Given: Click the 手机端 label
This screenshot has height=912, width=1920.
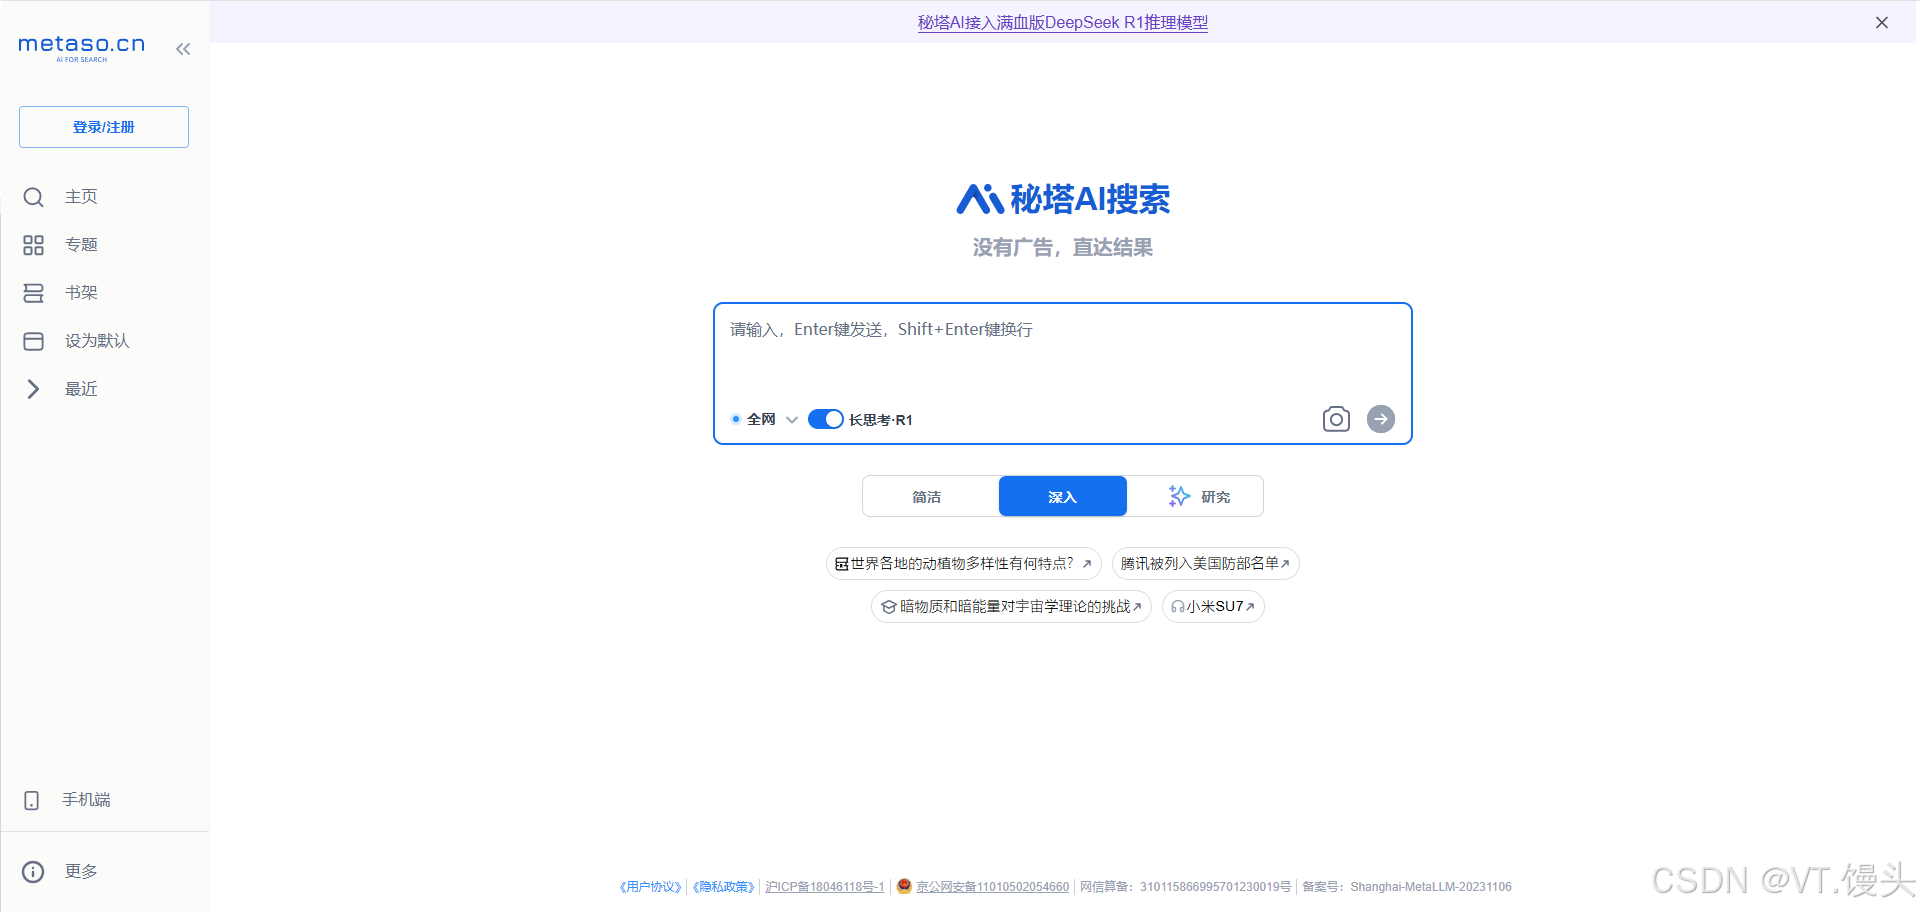Looking at the screenshot, I should point(86,800).
